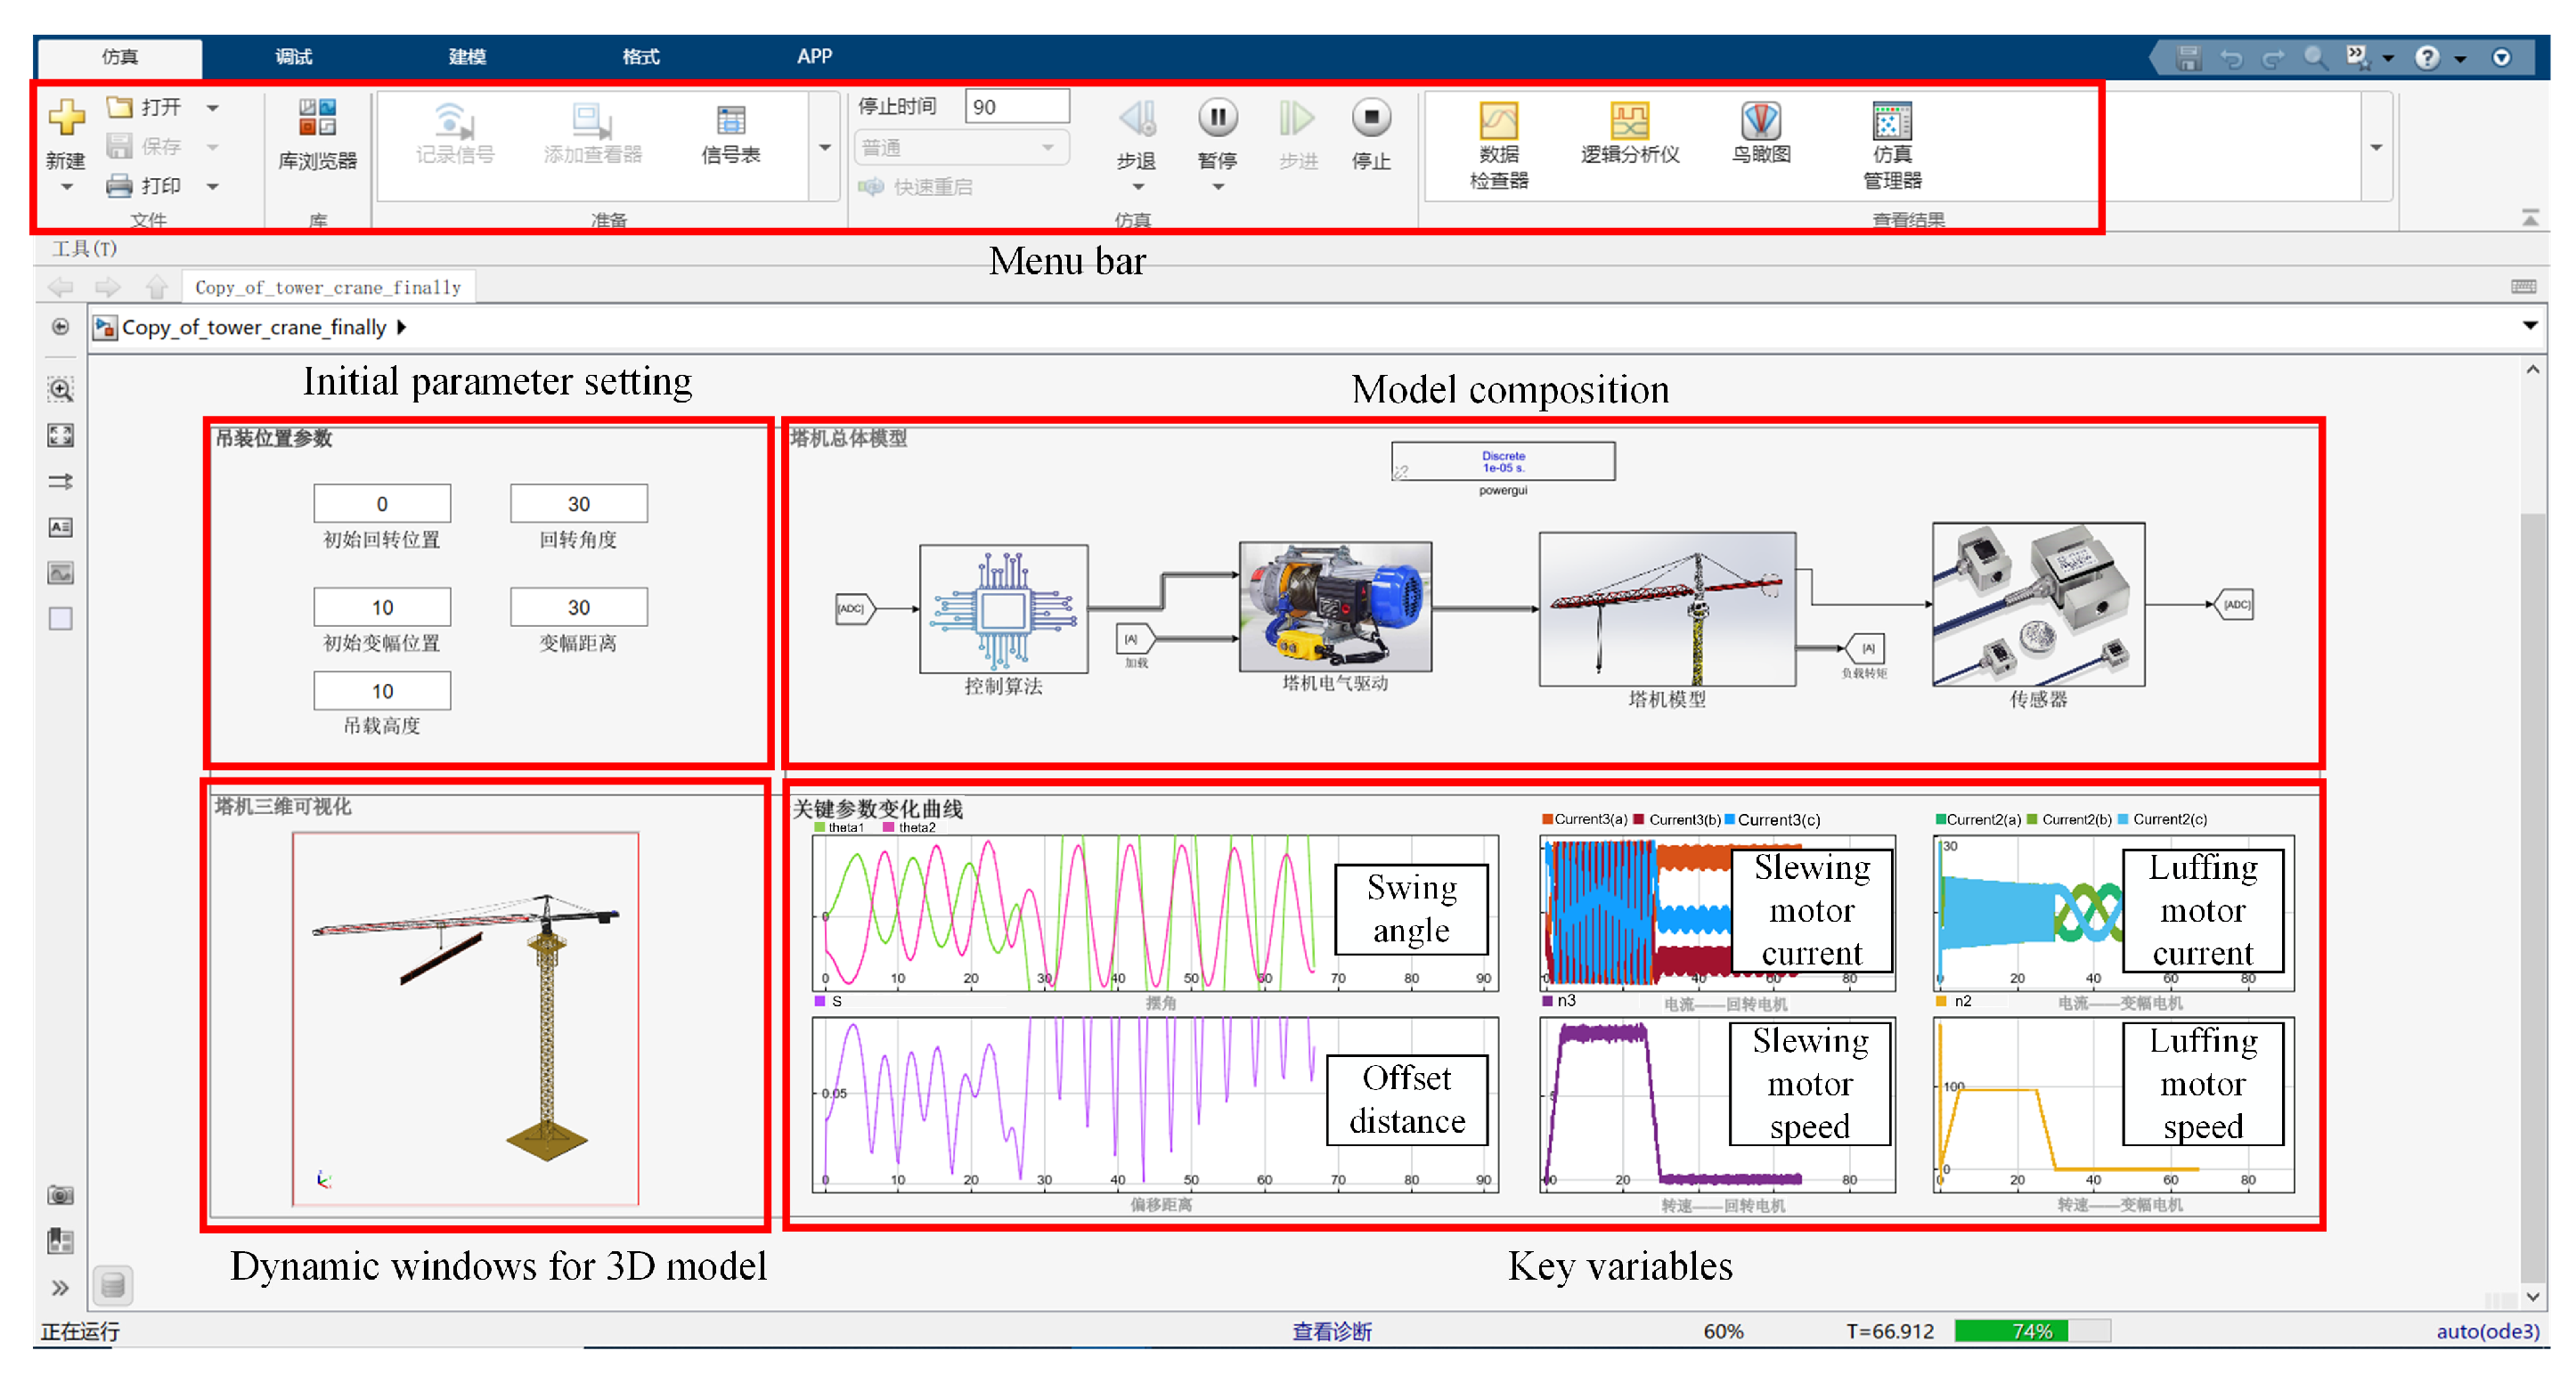This screenshot has height=1383, width=2576.
Task: Click the stop time field showing 90
Action: click(1015, 107)
